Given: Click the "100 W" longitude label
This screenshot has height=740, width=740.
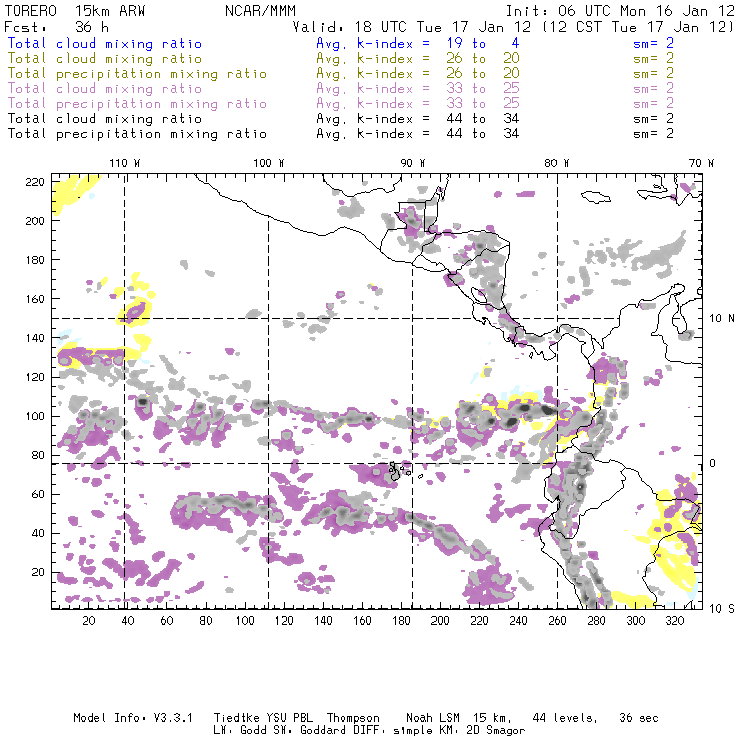Looking at the screenshot, I should pos(269,163).
